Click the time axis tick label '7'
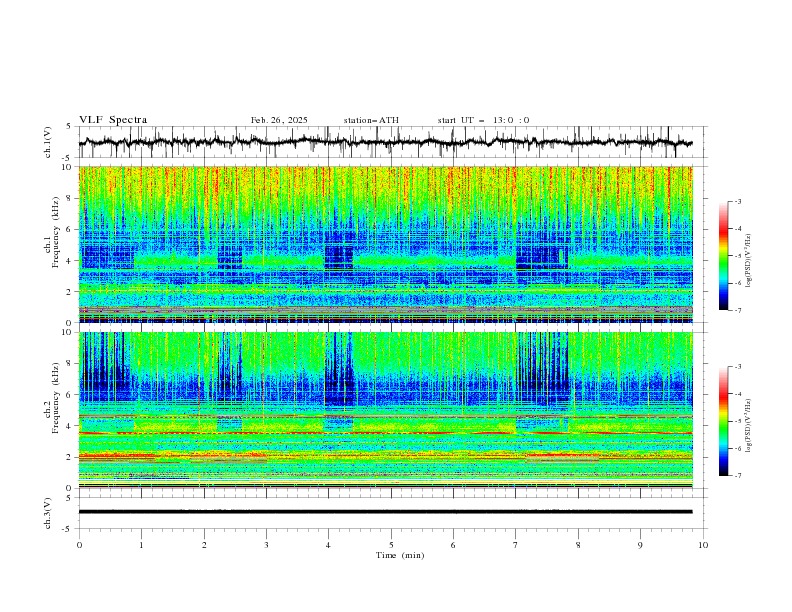The image size is (792, 612). coord(516,545)
